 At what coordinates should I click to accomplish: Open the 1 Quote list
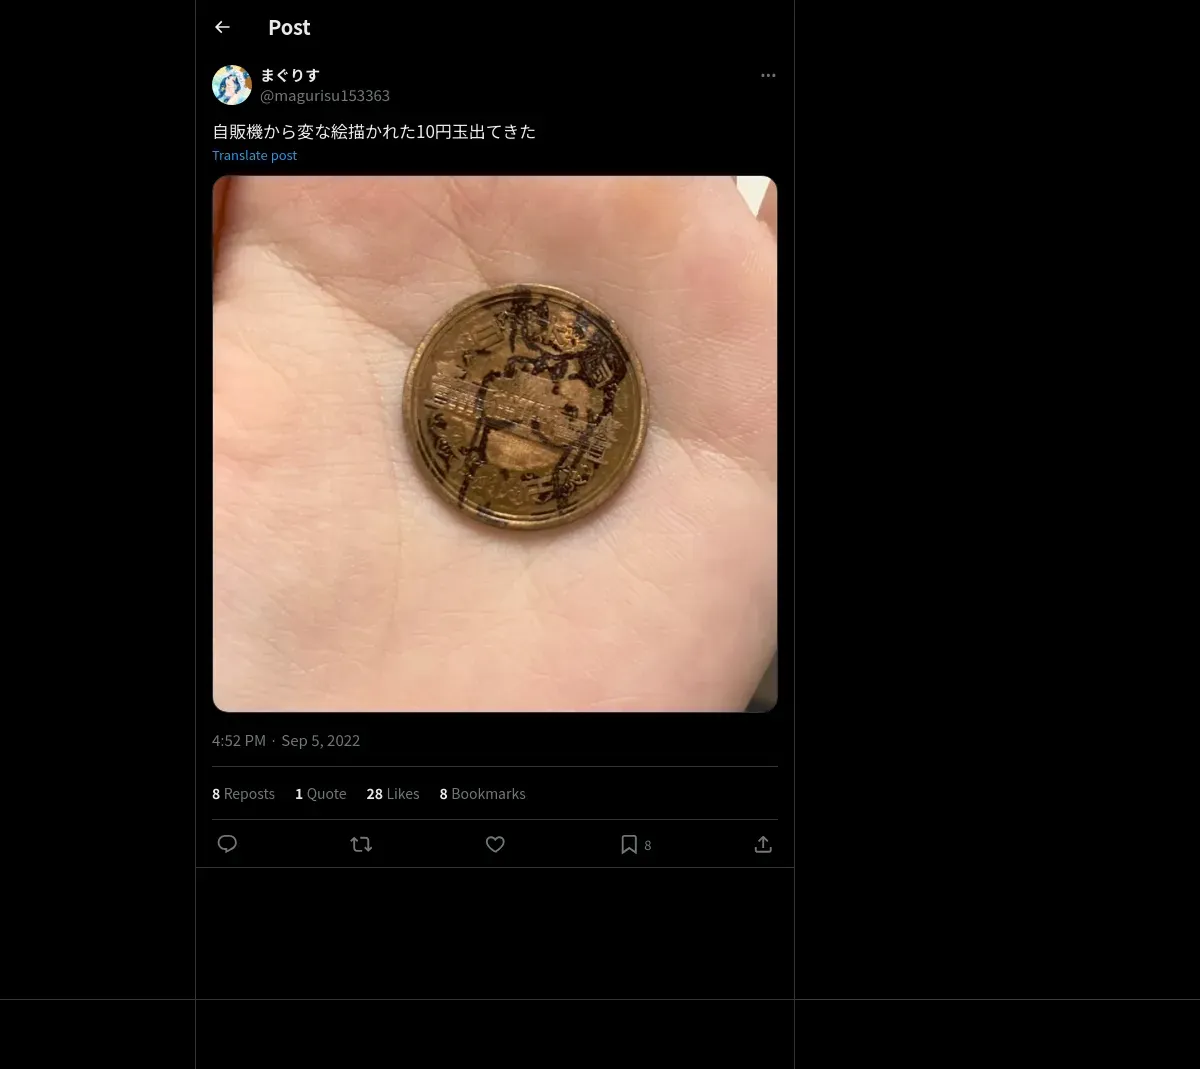(x=321, y=793)
